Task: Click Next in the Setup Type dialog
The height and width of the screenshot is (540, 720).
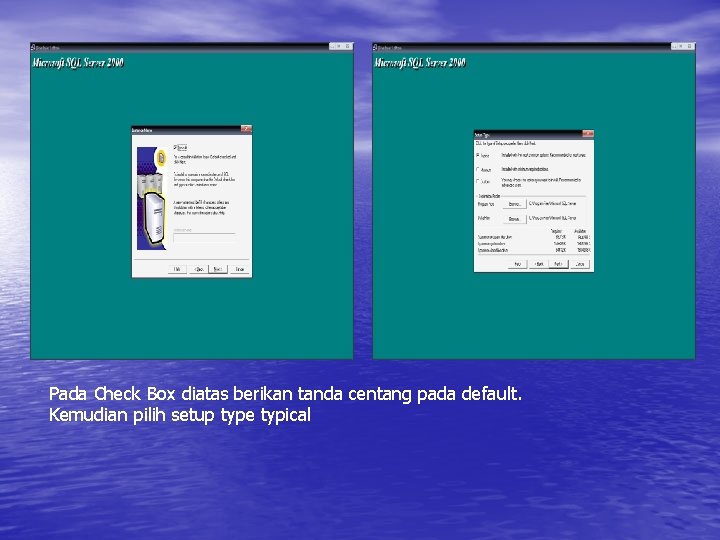Action: 558,264
